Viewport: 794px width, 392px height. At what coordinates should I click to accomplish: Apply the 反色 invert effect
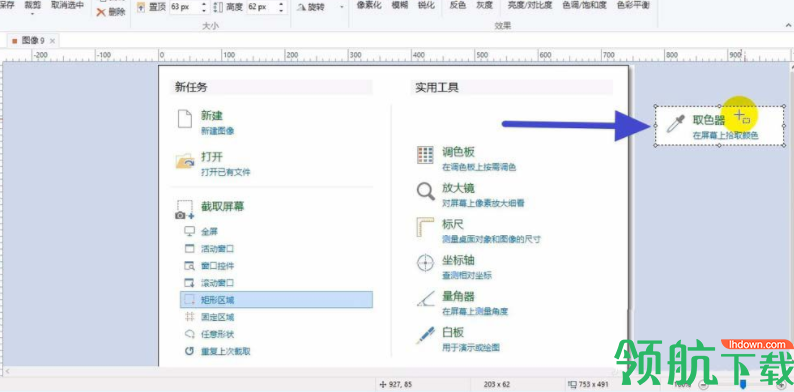(x=457, y=6)
